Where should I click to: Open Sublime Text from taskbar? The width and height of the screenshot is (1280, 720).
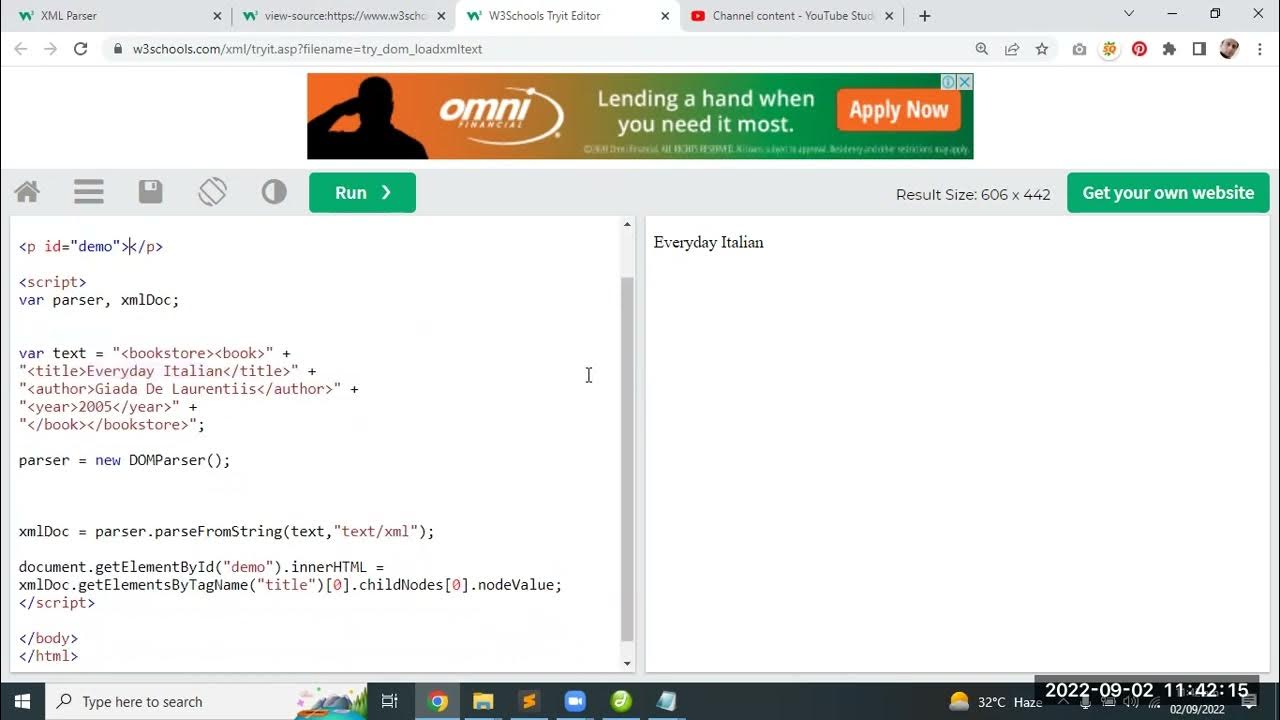click(529, 701)
